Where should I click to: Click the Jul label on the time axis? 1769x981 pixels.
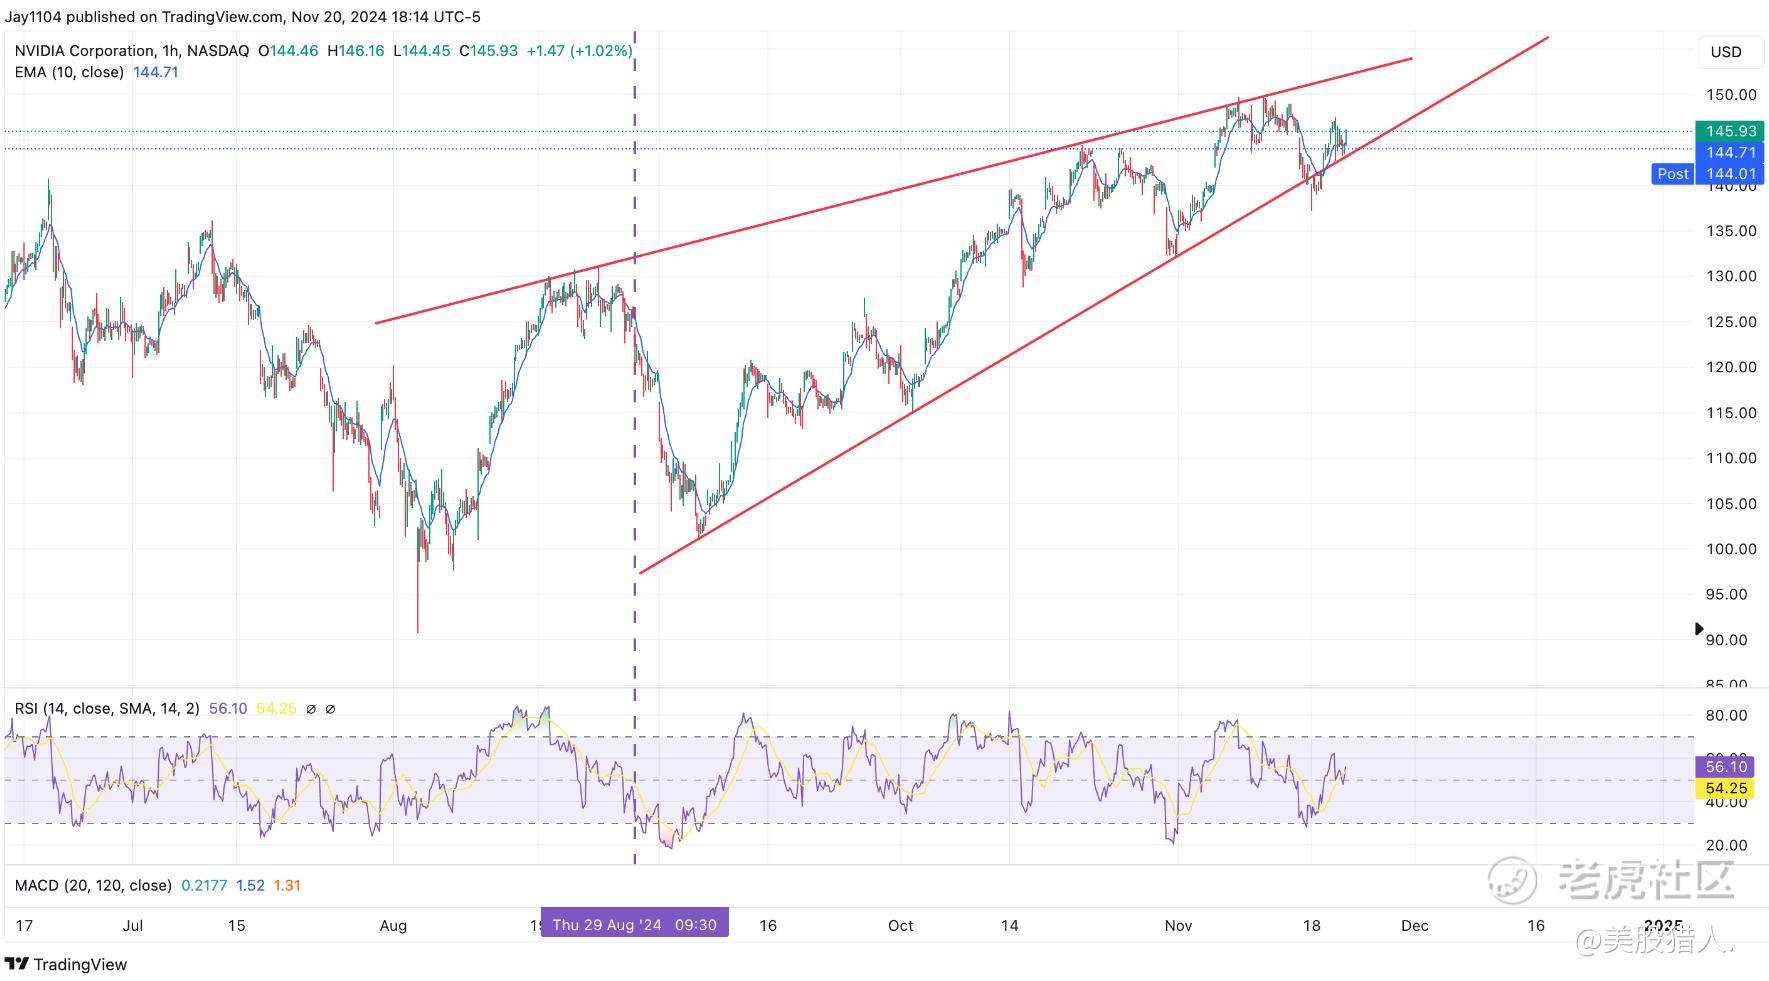click(x=132, y=925)
